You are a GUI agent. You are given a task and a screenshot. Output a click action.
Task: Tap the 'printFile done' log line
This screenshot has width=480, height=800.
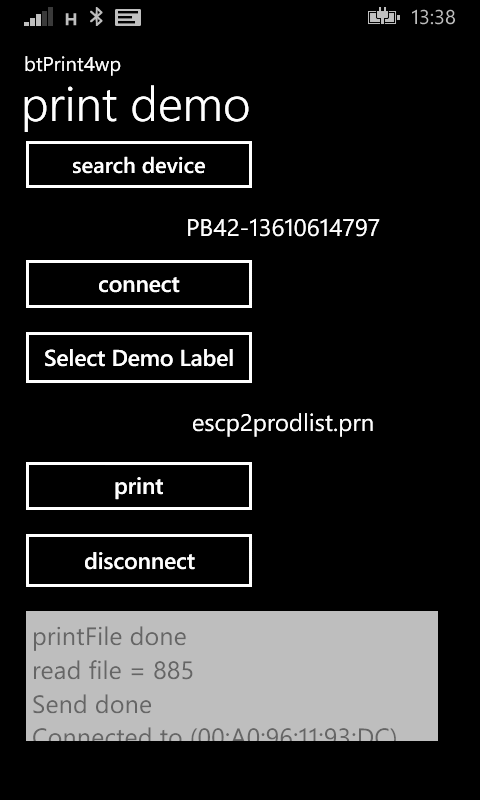pos(109,637)
